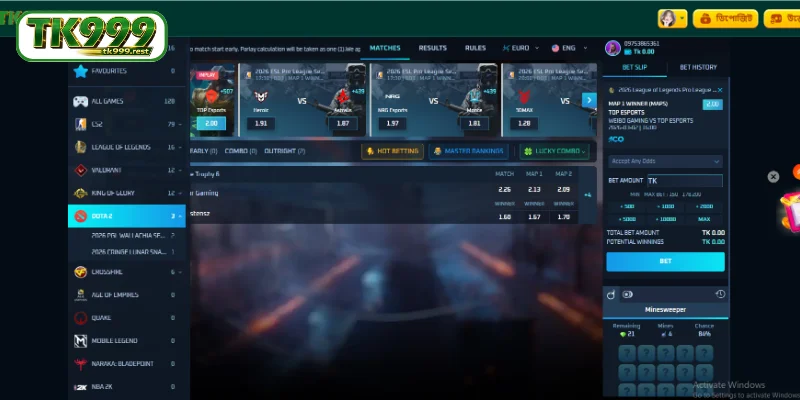800x400 pixels.
Task: Open the Crossfire game icon
Action: [x=80, y=272]
